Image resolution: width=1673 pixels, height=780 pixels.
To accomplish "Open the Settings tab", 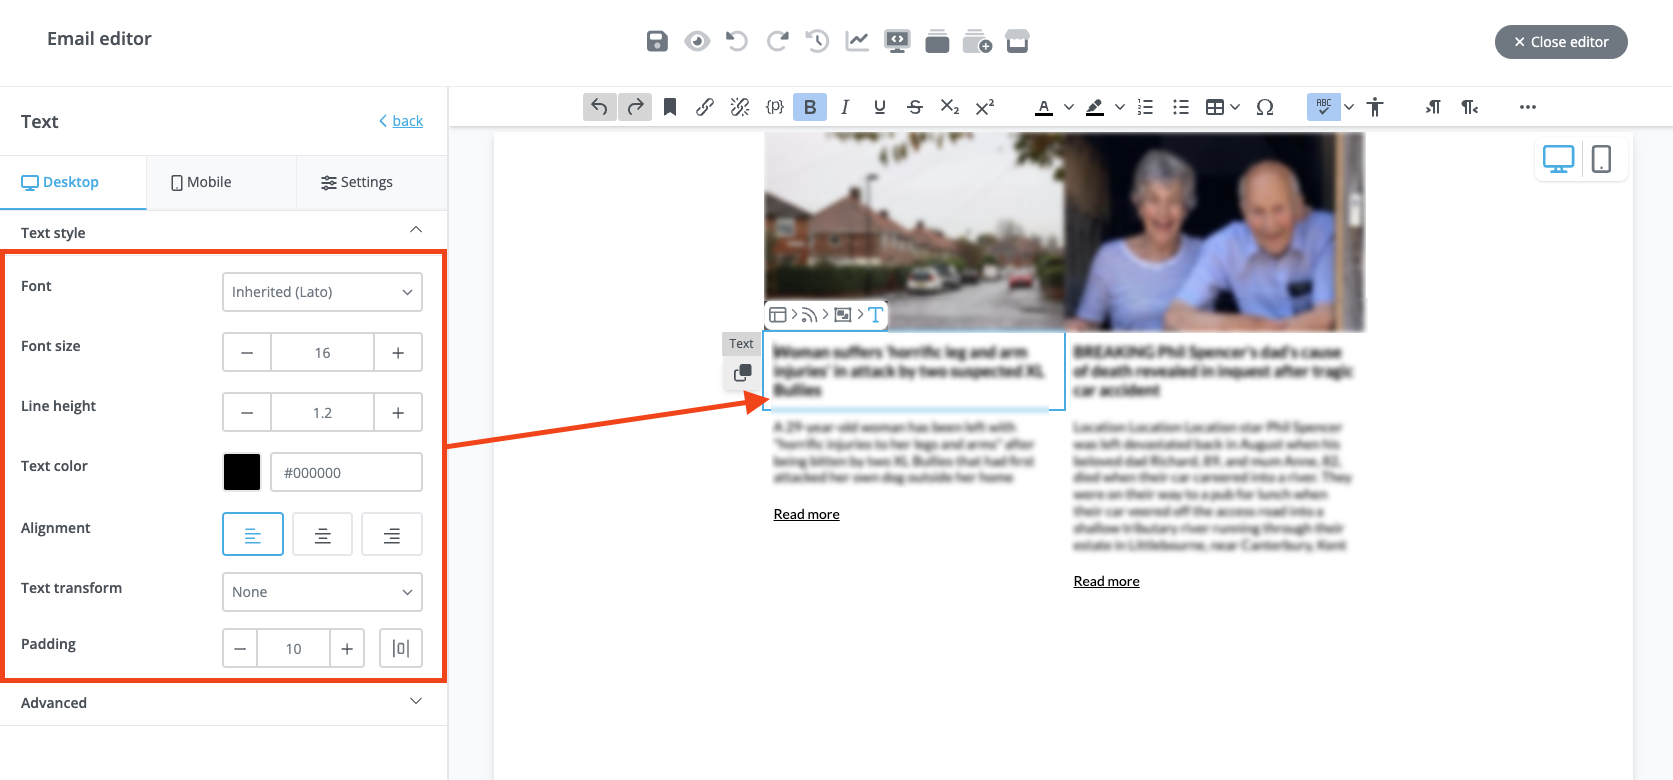I will [357, 182].
